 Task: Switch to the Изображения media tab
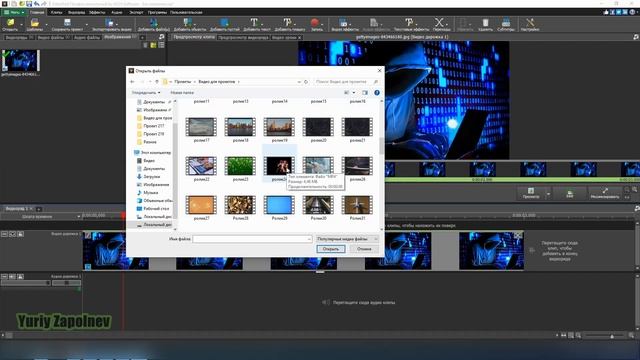pyautogui.click(x=120, y=37)
